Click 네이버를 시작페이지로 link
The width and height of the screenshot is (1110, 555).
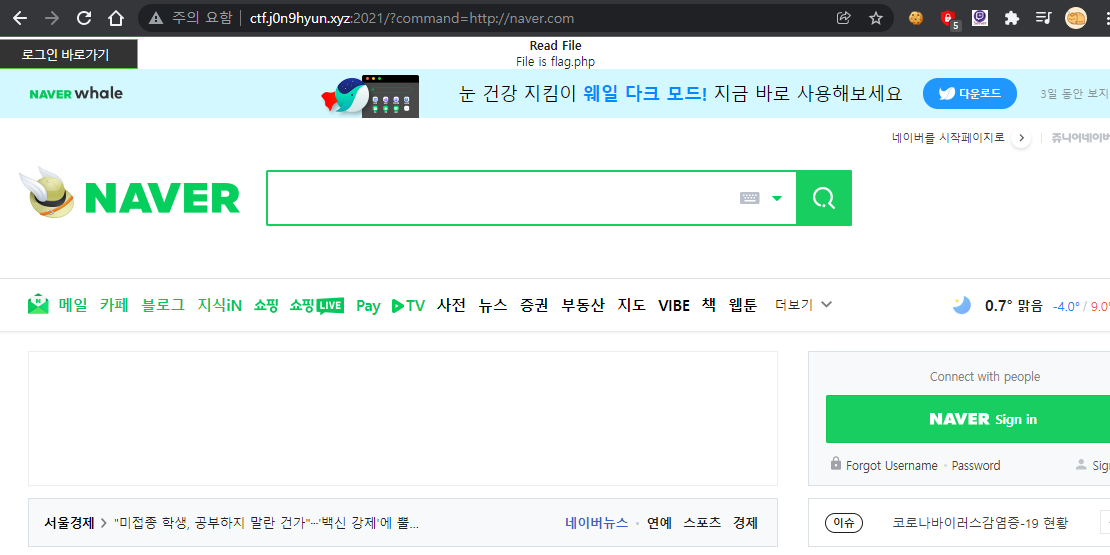948,137
